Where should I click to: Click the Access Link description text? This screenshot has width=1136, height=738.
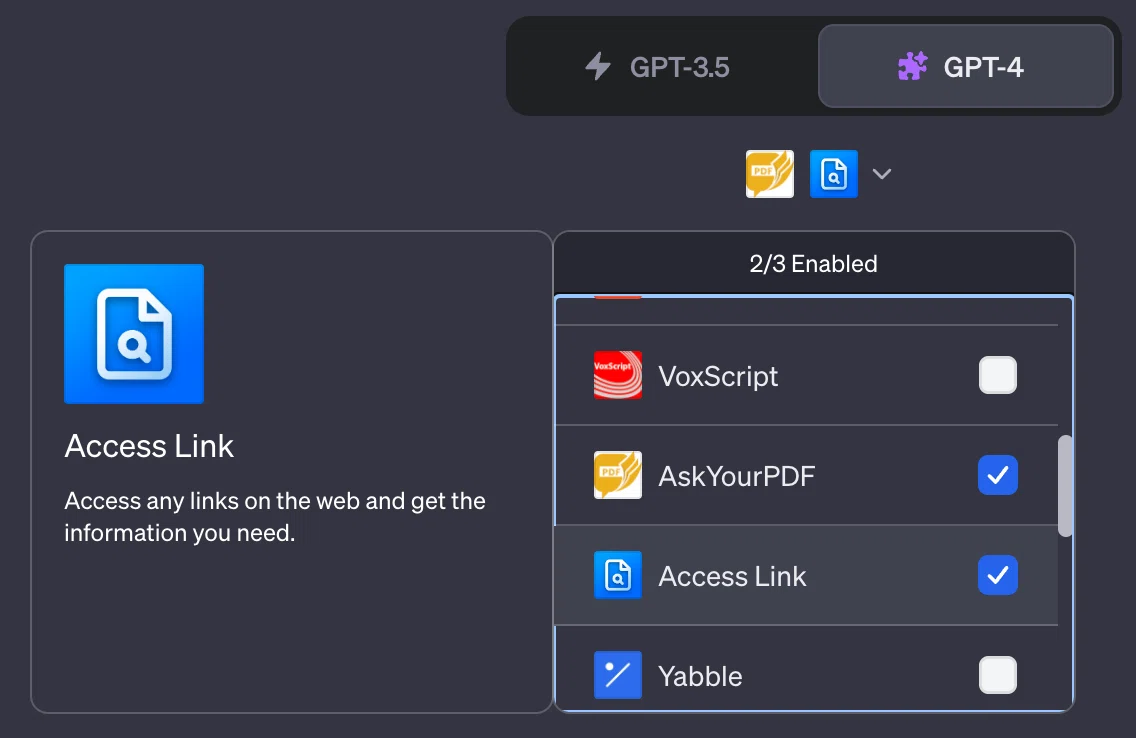click(275, 517)
